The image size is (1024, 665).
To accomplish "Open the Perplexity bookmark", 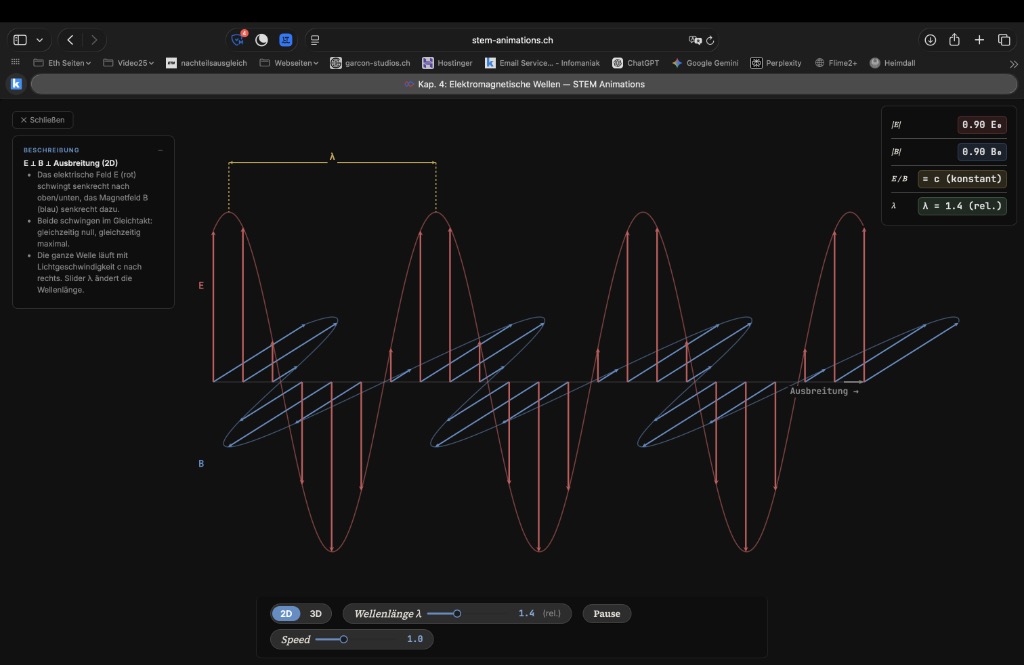I will 776,63.
